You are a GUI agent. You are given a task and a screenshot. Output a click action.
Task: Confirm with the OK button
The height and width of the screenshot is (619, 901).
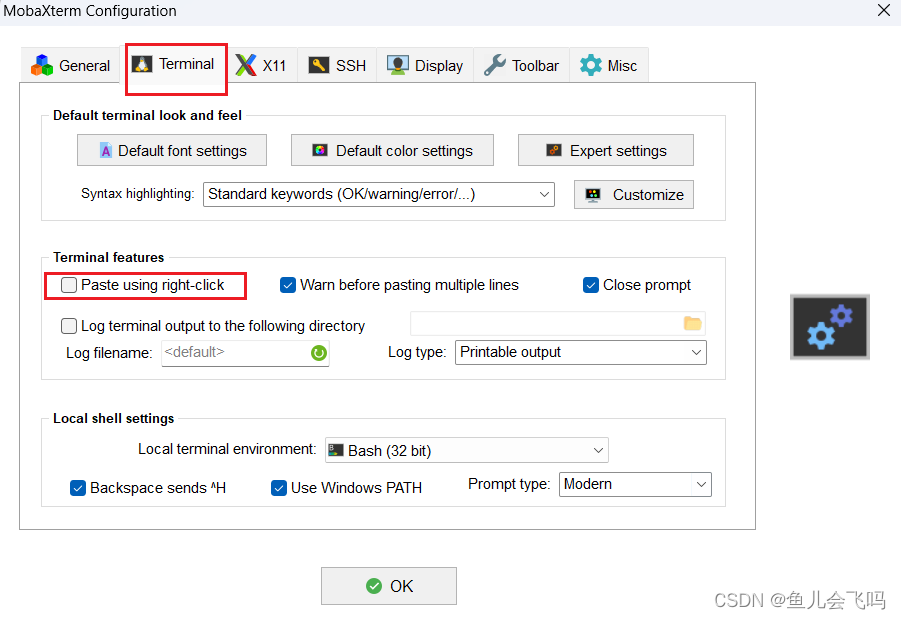(x=389, y=586)
